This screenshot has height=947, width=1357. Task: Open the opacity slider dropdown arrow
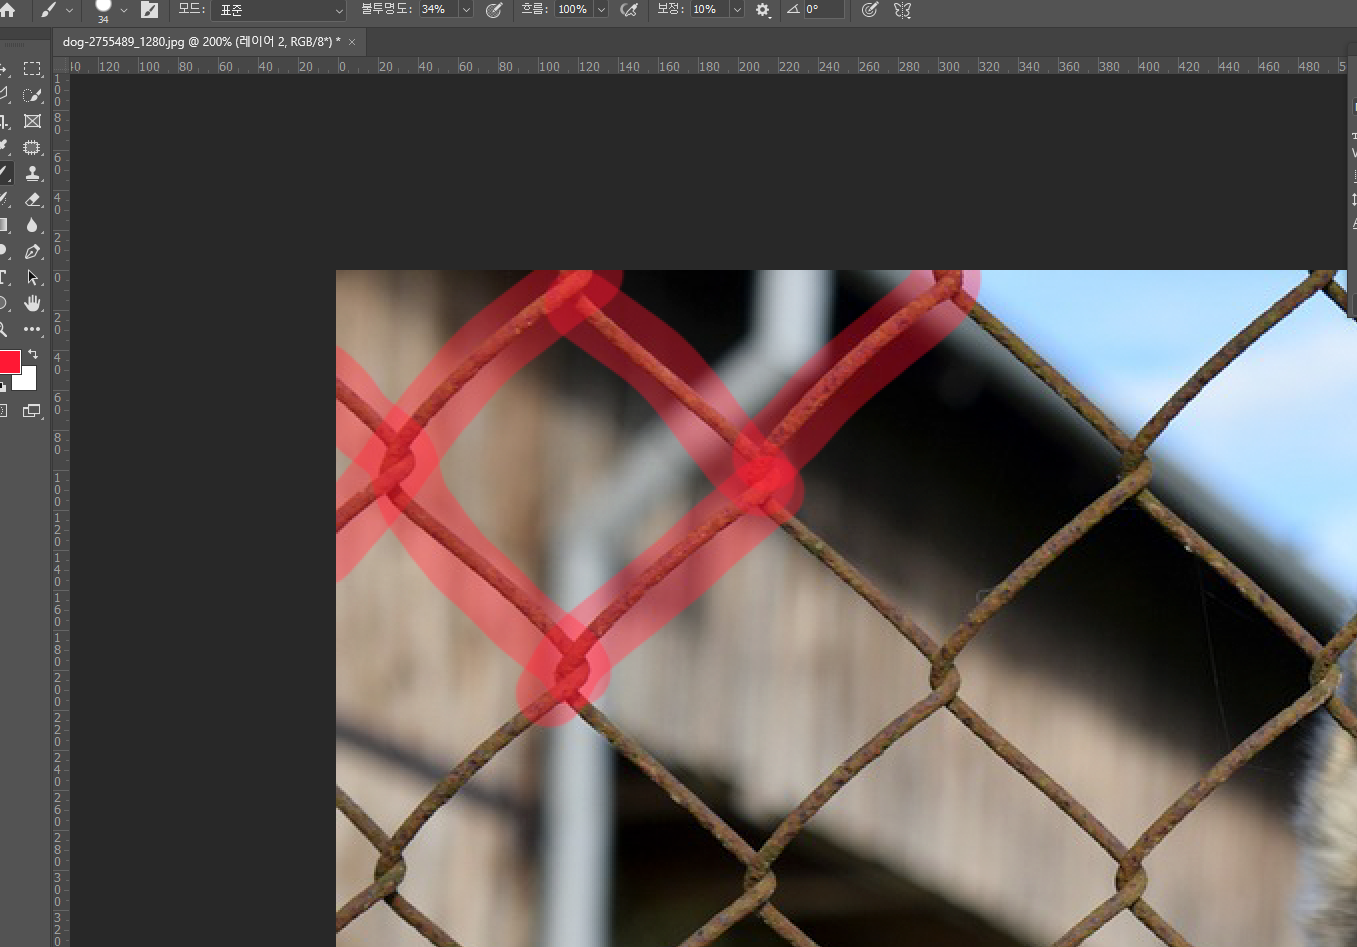pos(466,10)
